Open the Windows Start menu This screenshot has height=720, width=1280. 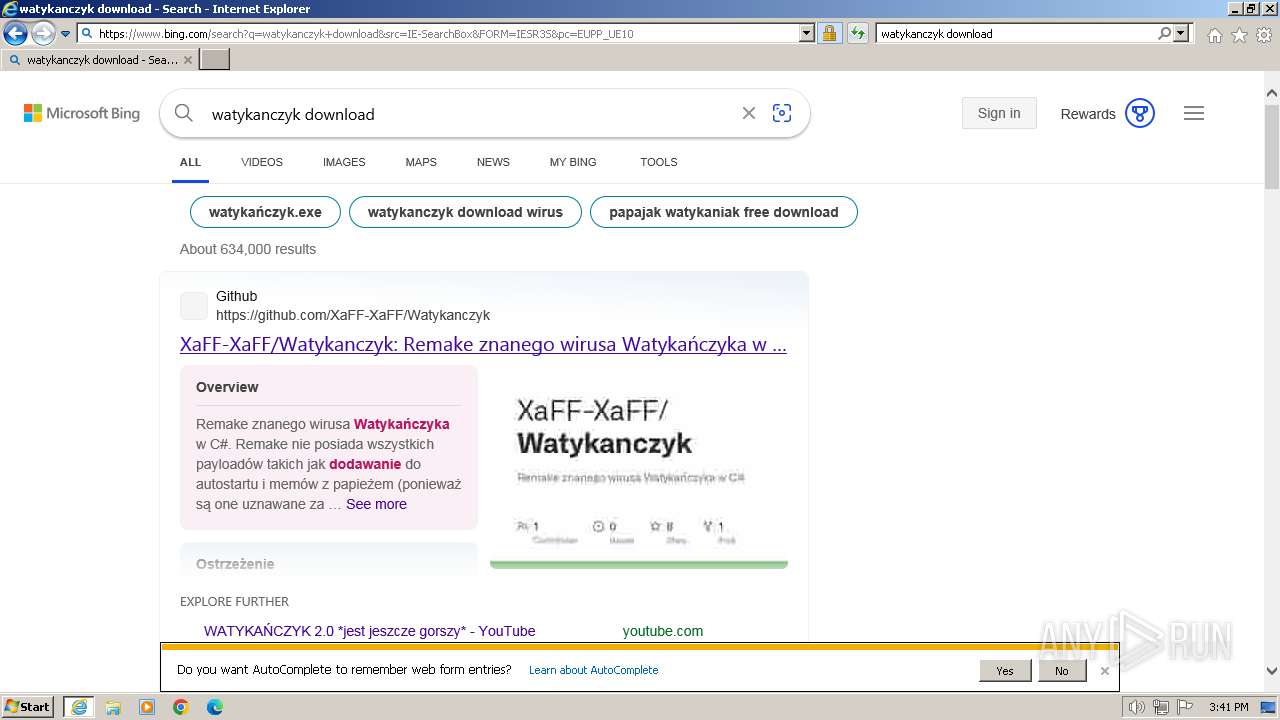pos(28,706)
